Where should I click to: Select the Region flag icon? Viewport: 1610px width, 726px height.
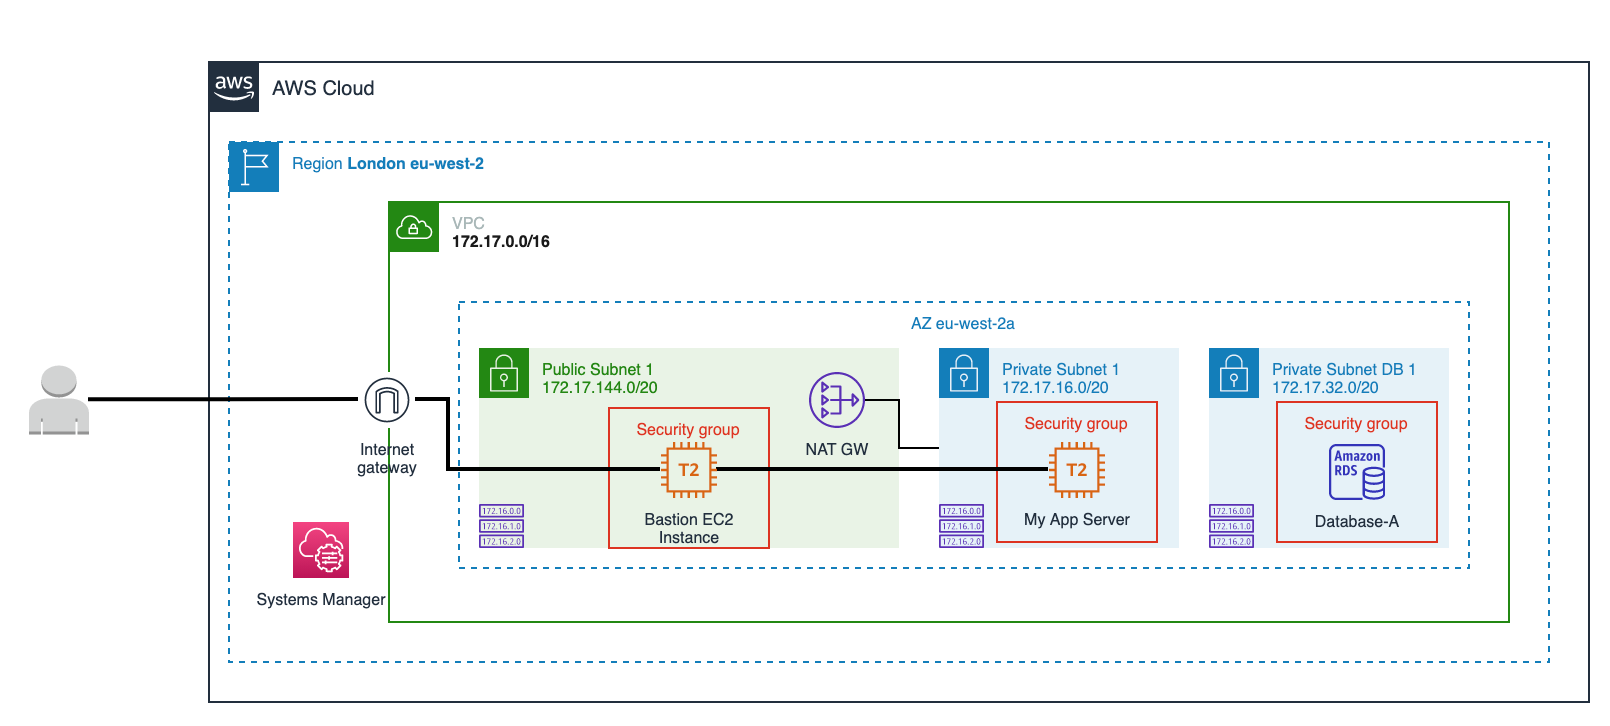[x=254, y=167]
